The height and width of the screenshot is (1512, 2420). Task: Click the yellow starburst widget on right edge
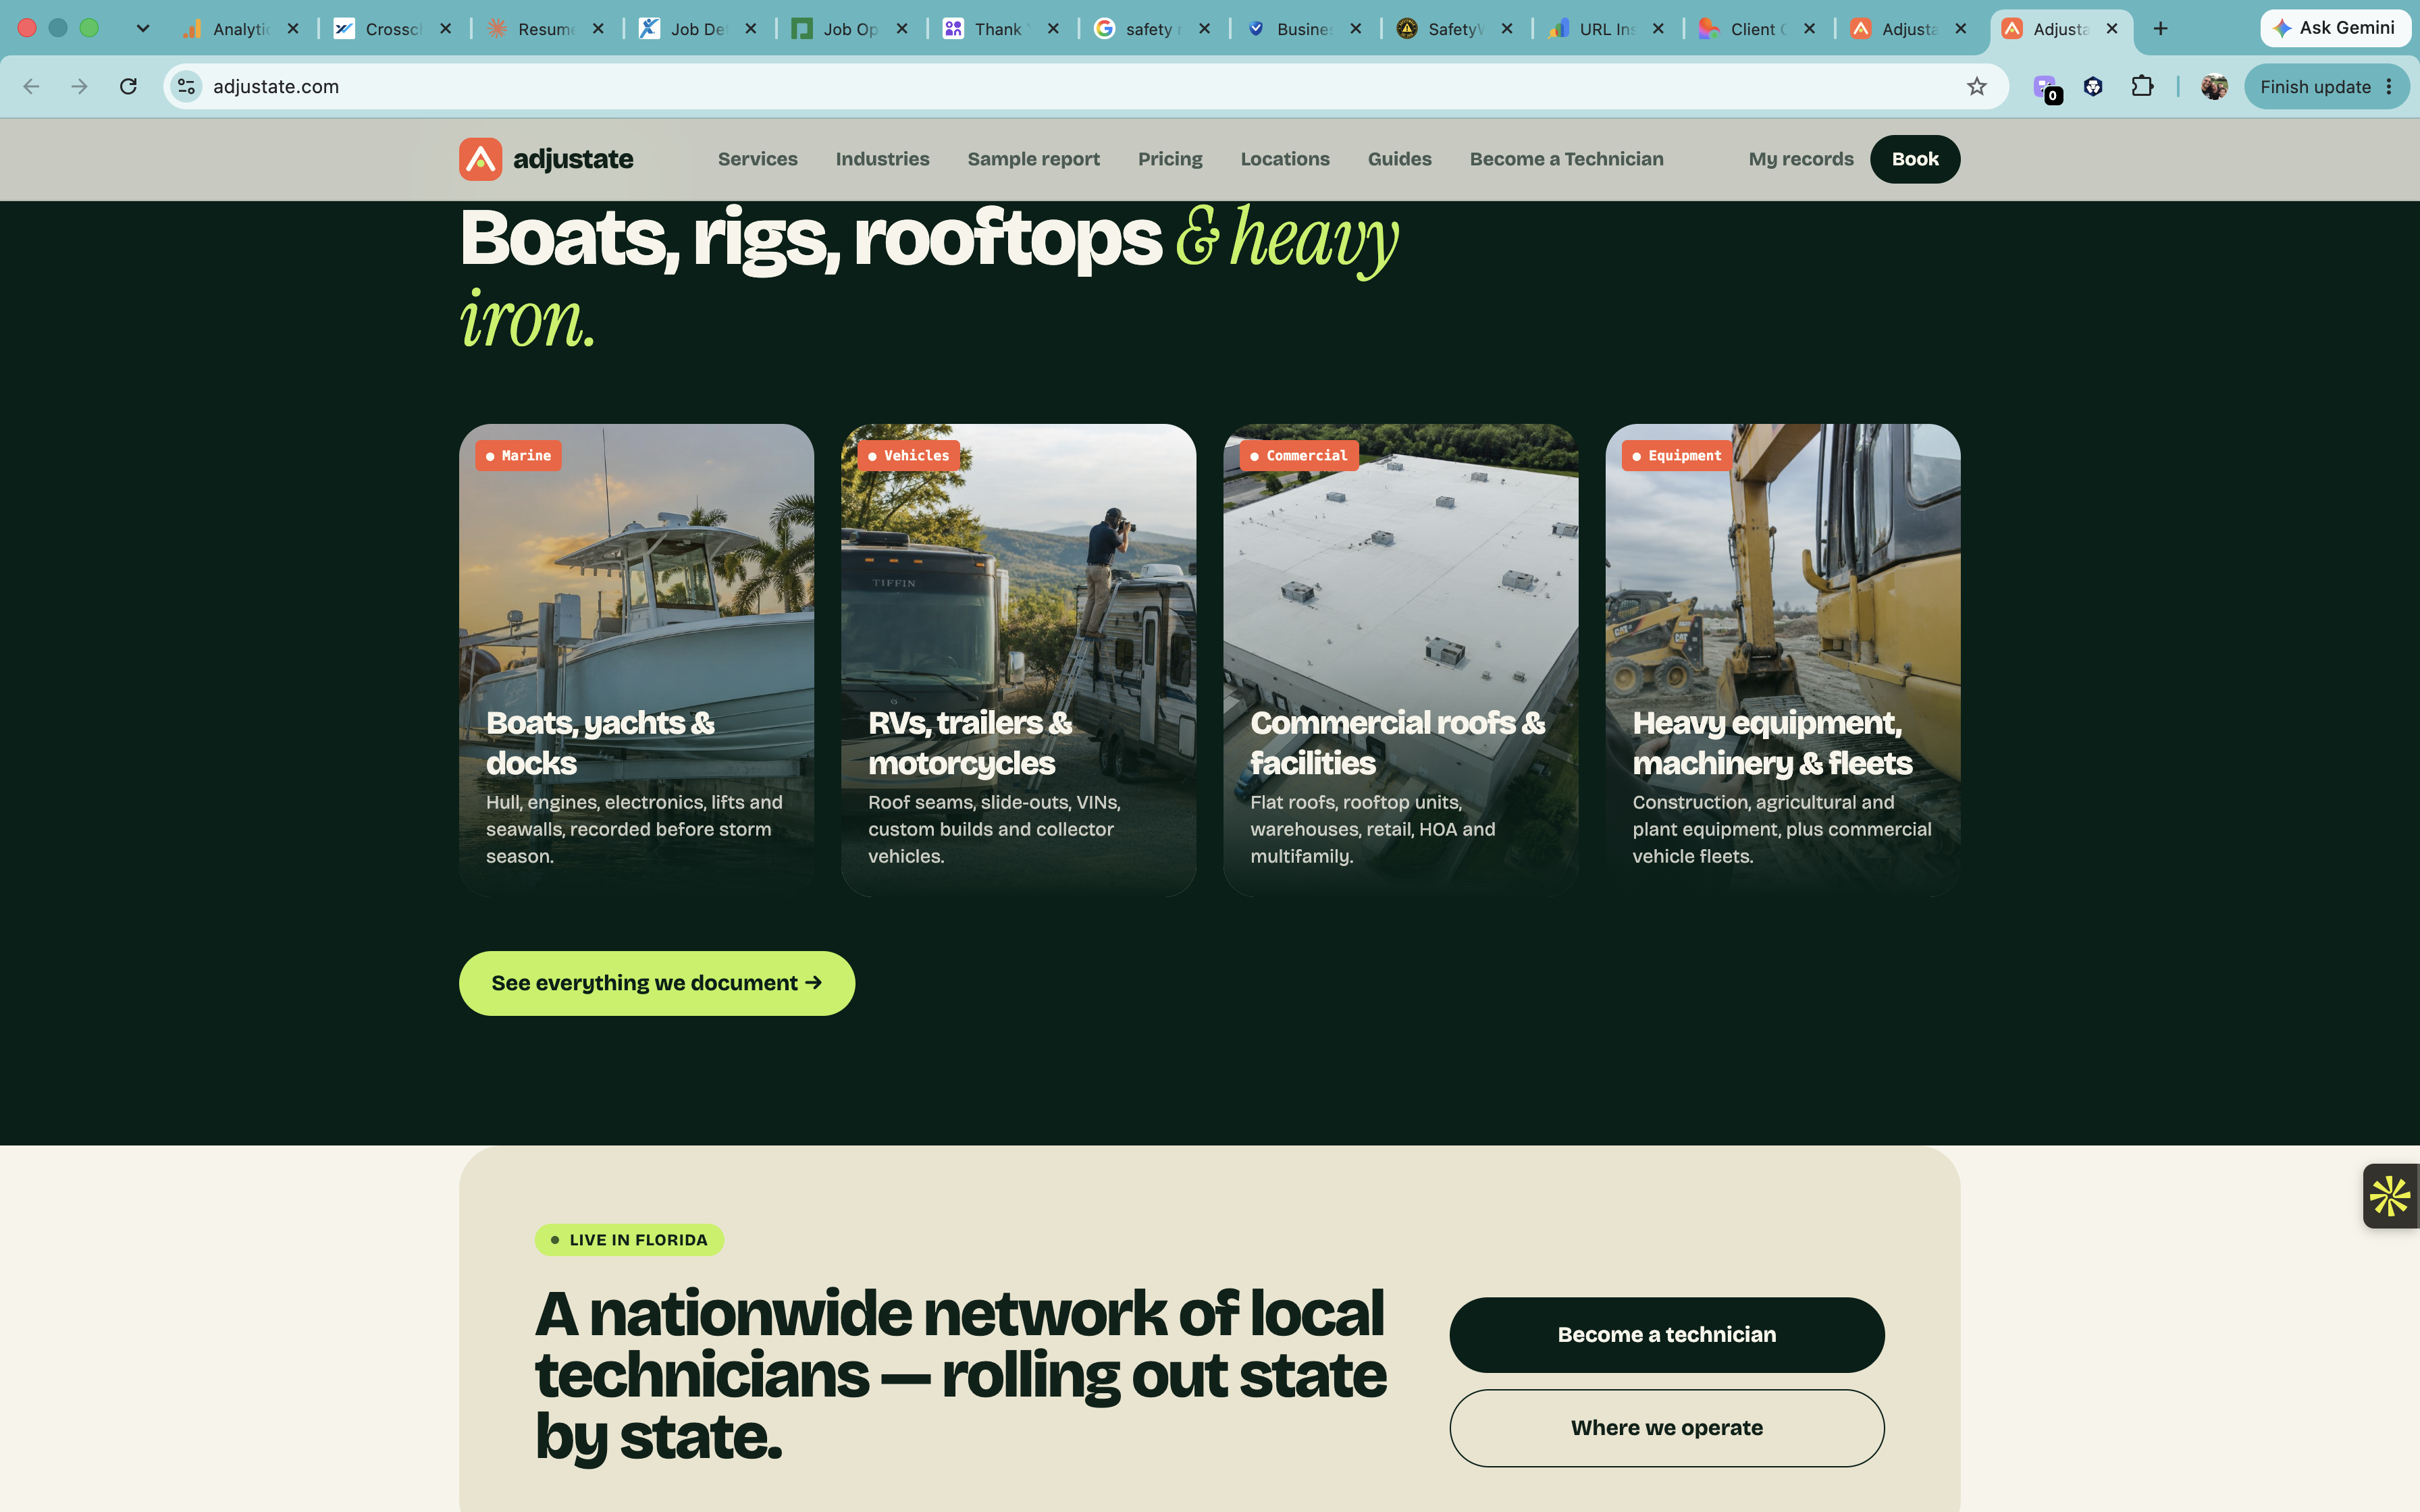2391,1196
